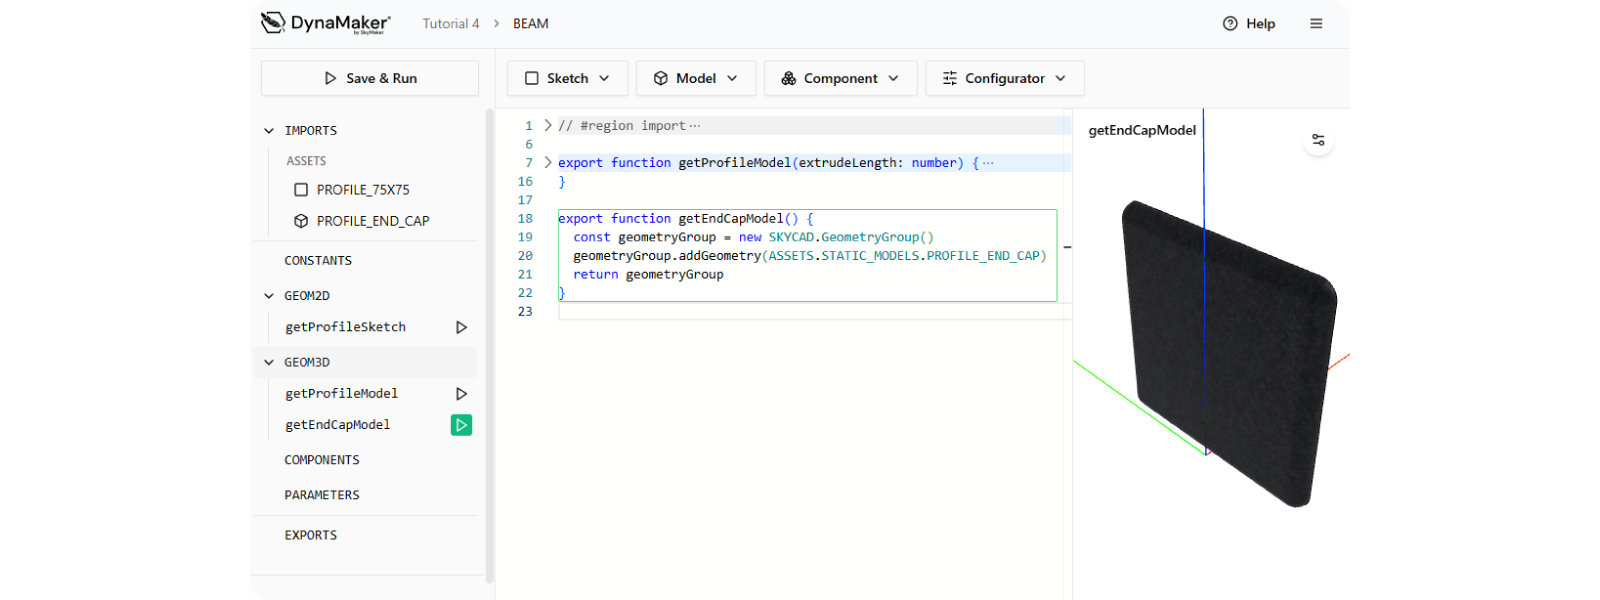
Task: Click the DynaMaker logo
Action: coord(326,23)
